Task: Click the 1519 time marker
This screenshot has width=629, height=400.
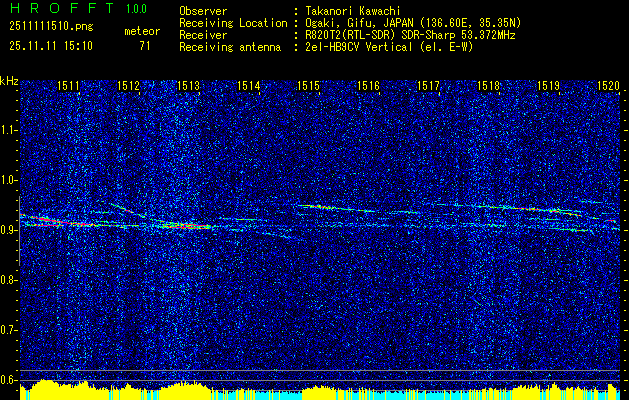Action: pyautogui.click(x=549, y=85)
